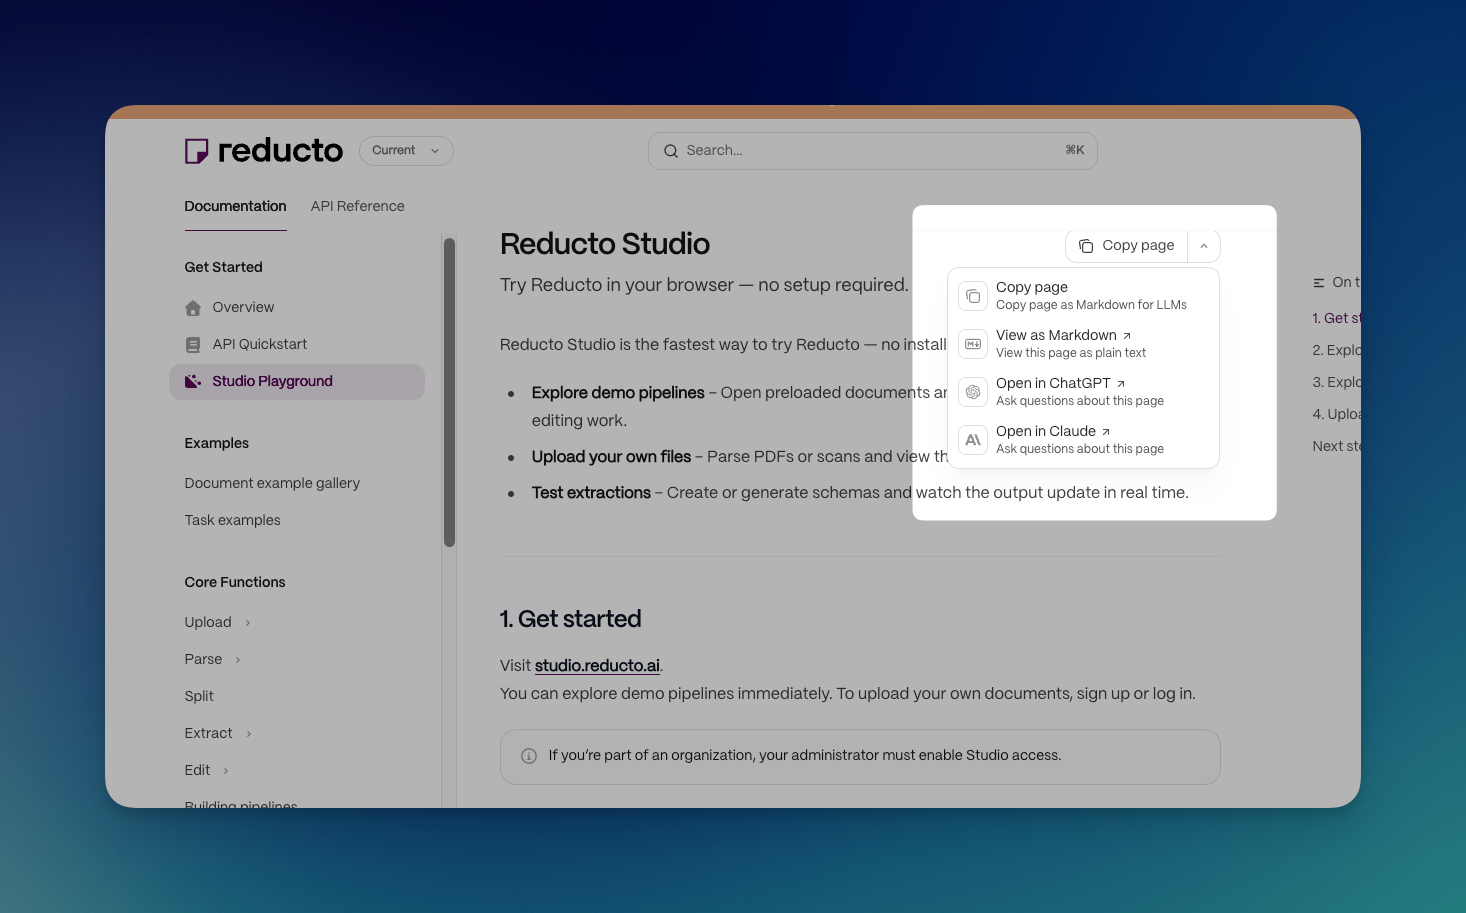Click the Explore demo pipelines bullet text
This screenshot has width=1466, height=913.
(618, 393)
